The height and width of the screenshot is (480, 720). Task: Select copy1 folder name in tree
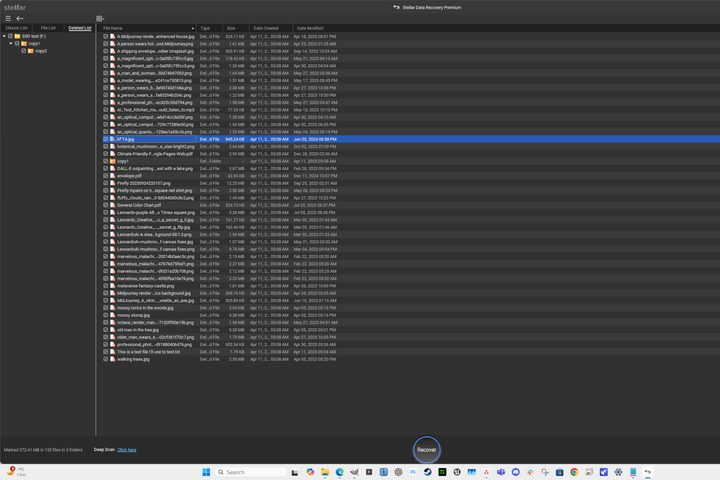(x=34, y=44)
